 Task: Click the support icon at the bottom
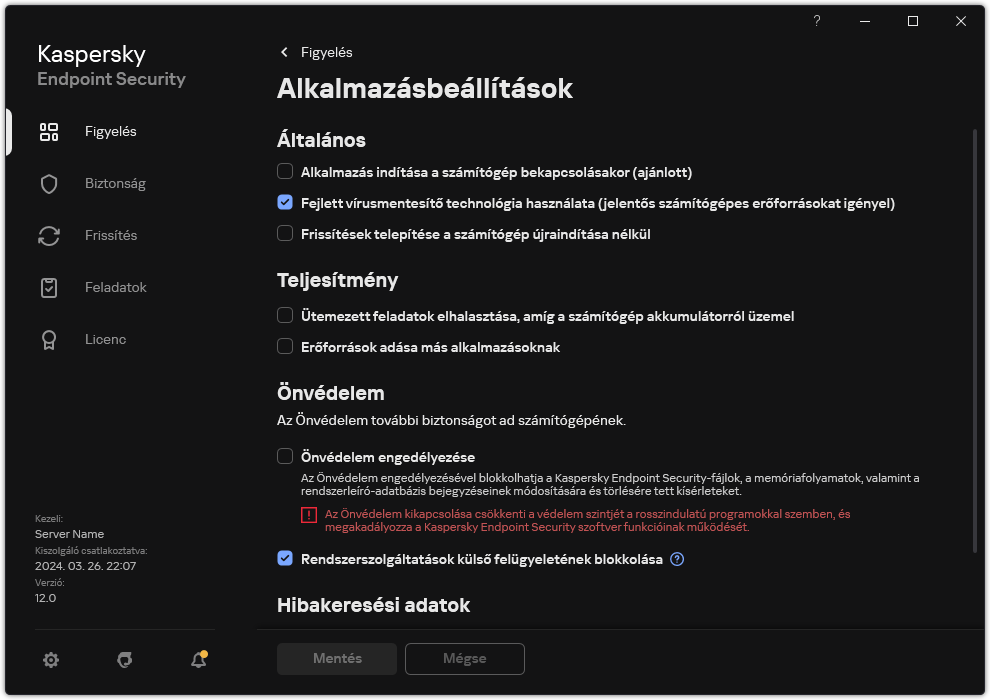coord(124,660)
